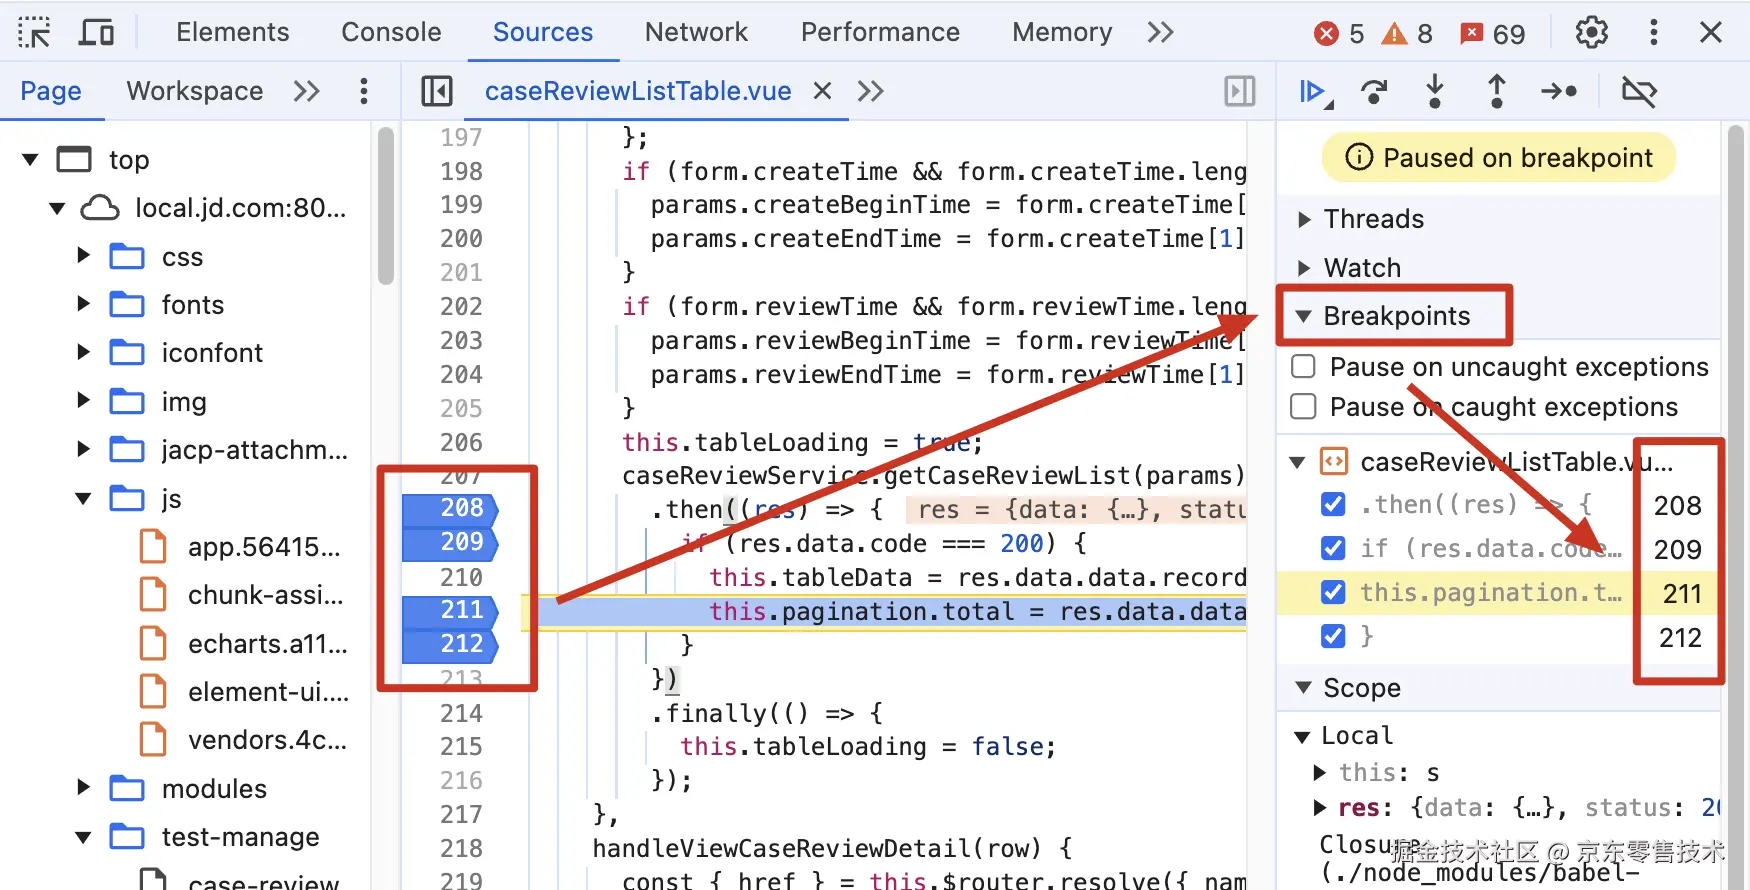Uncheck the if (res.data.code breakpoint checkbox

pos(1333,548)
